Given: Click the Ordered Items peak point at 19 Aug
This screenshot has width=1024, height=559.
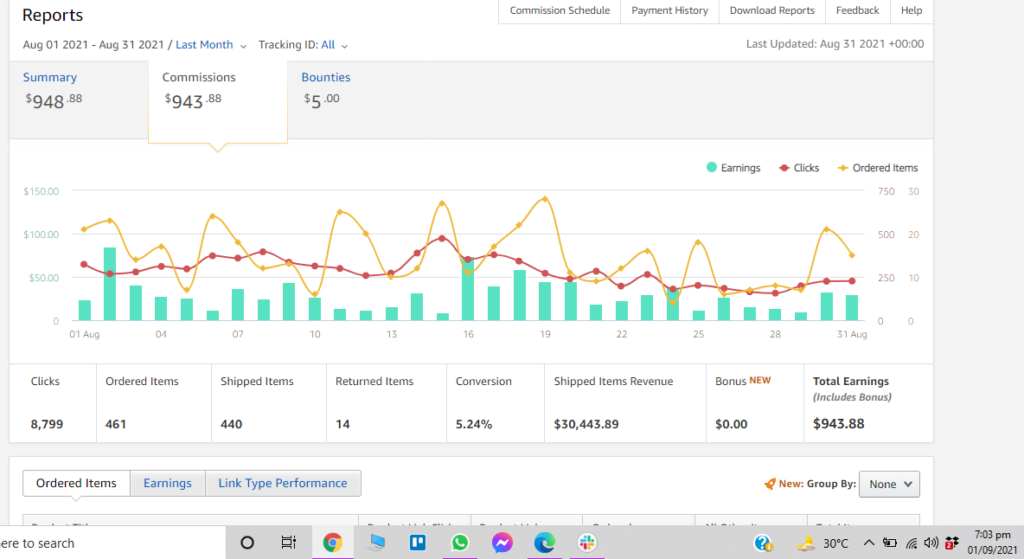Looking at the screenshot, I should coord(545,199).
